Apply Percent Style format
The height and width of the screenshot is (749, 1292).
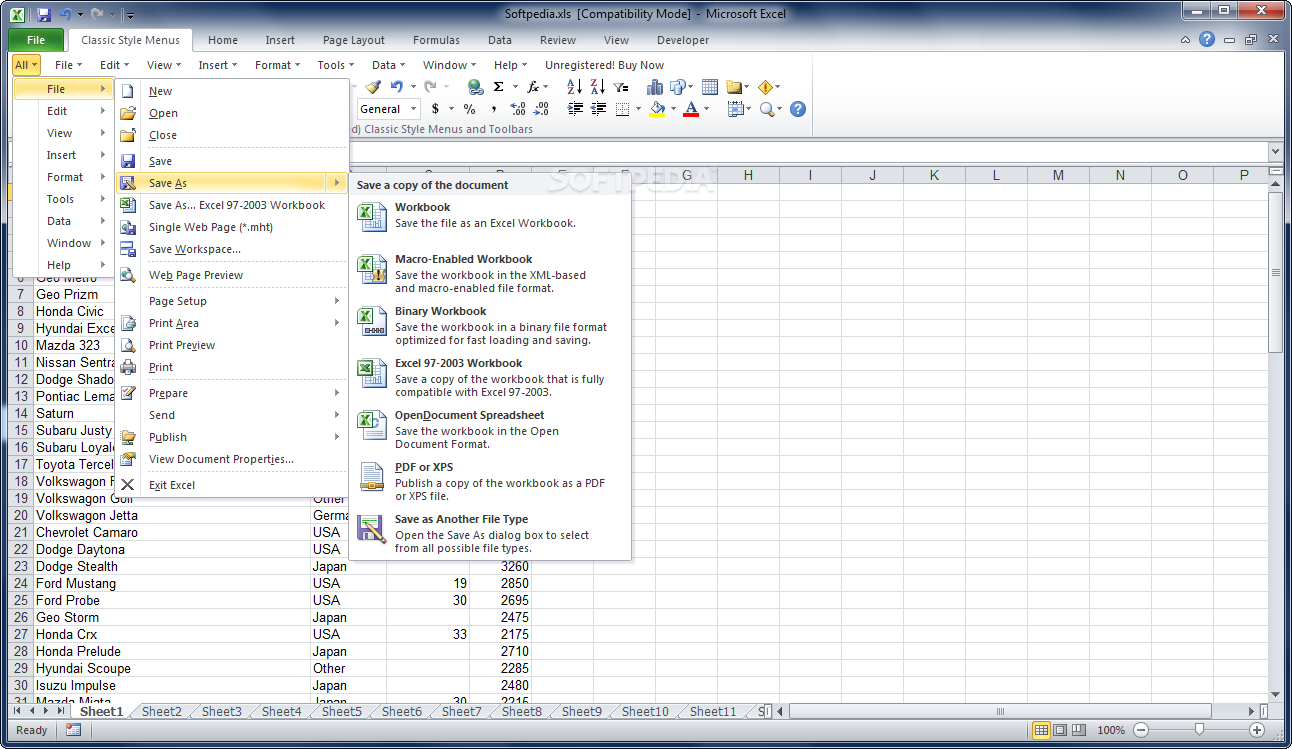point(469,109)
